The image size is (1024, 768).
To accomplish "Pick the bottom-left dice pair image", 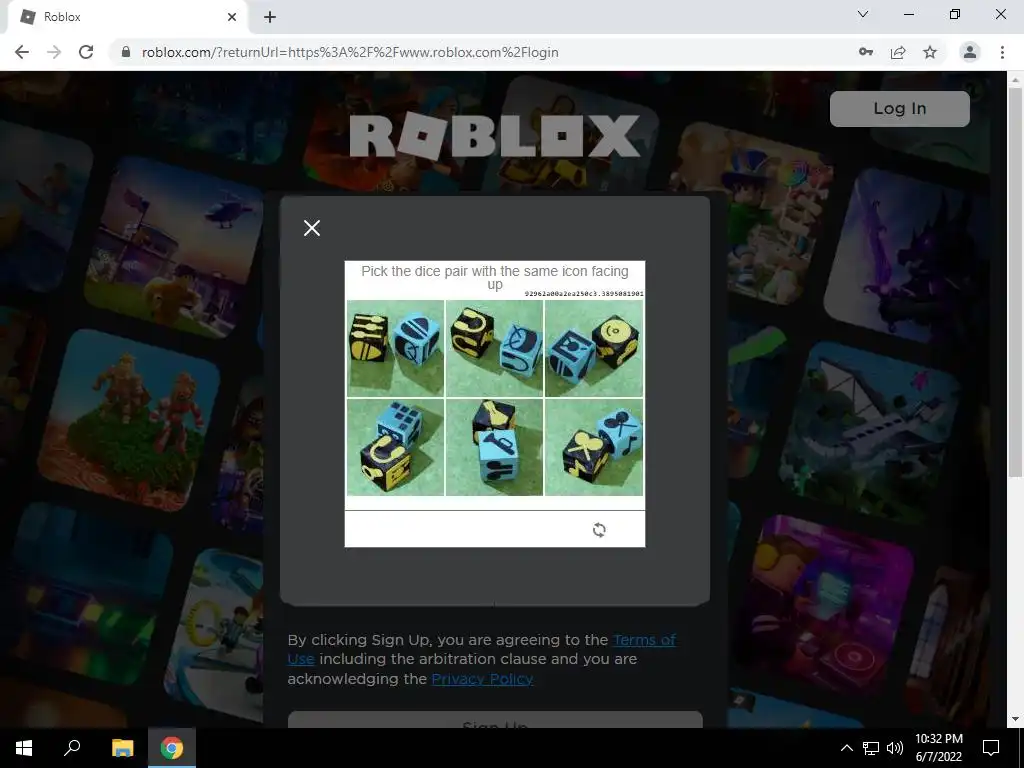I will (395, 447).
